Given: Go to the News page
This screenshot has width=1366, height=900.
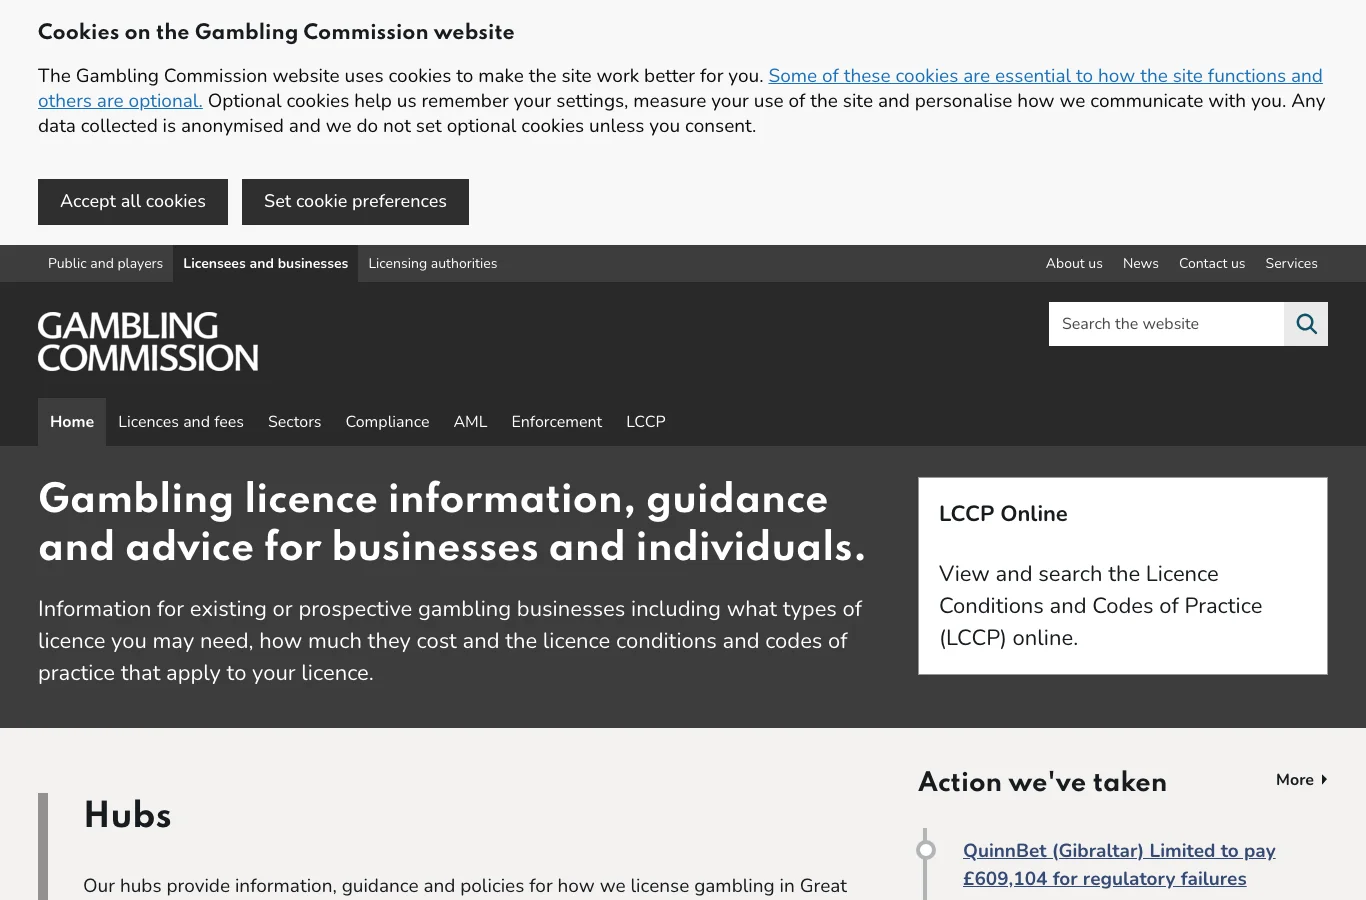Looking at the screenshot, I should 1141,264.
